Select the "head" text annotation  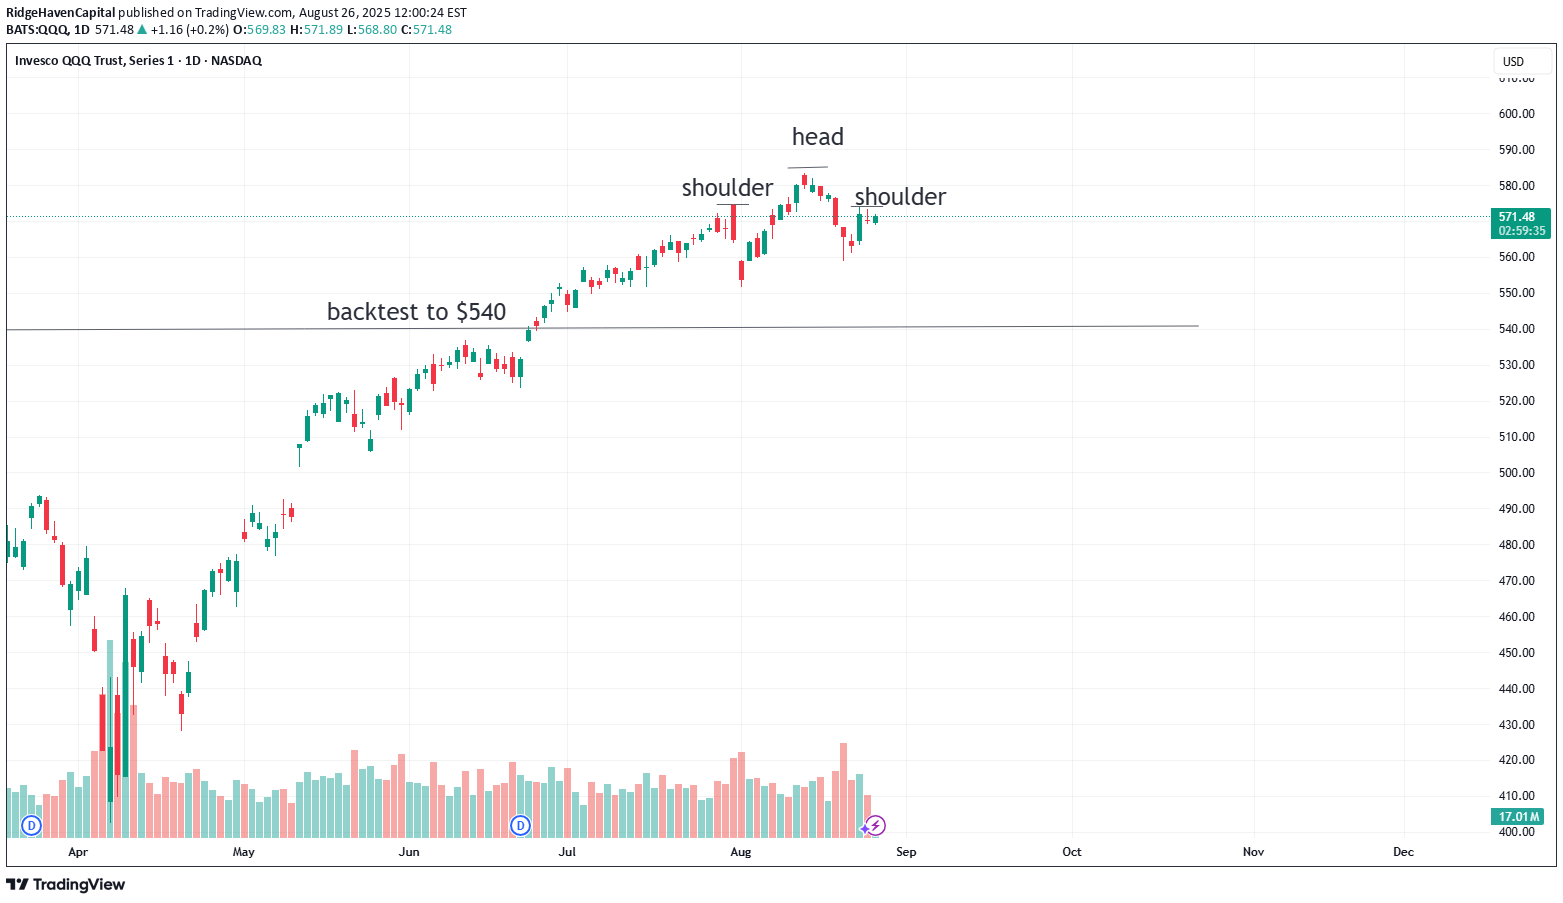(817, 137)
